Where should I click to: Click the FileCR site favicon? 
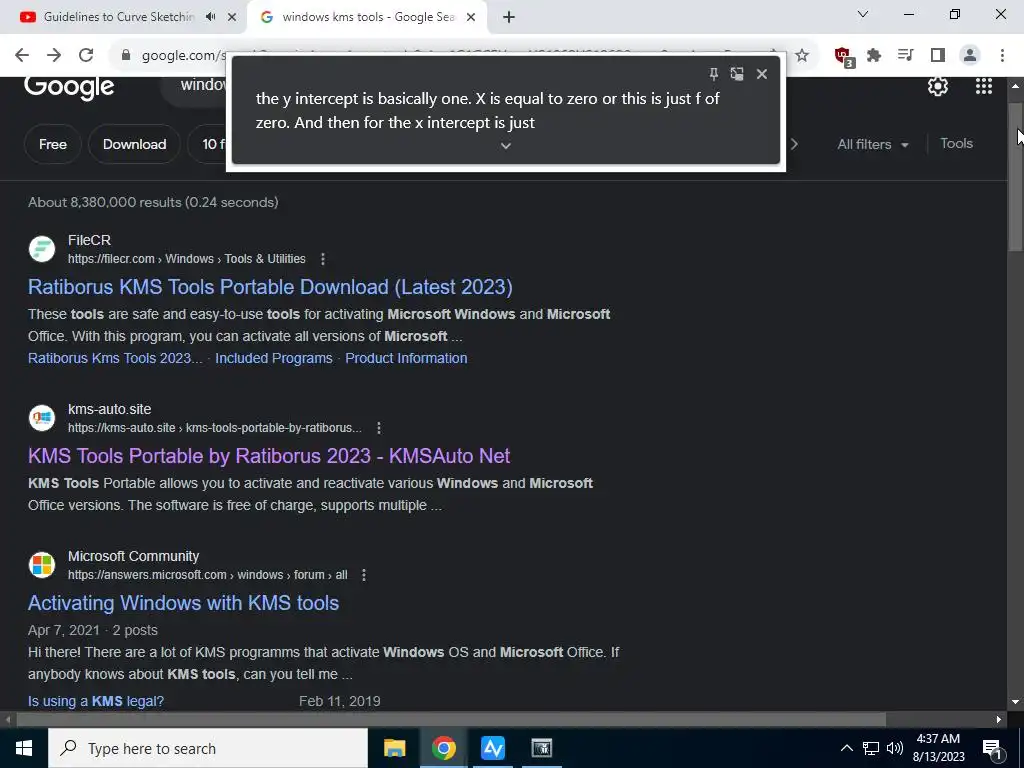pyautogui.click(x=42, y=249)
